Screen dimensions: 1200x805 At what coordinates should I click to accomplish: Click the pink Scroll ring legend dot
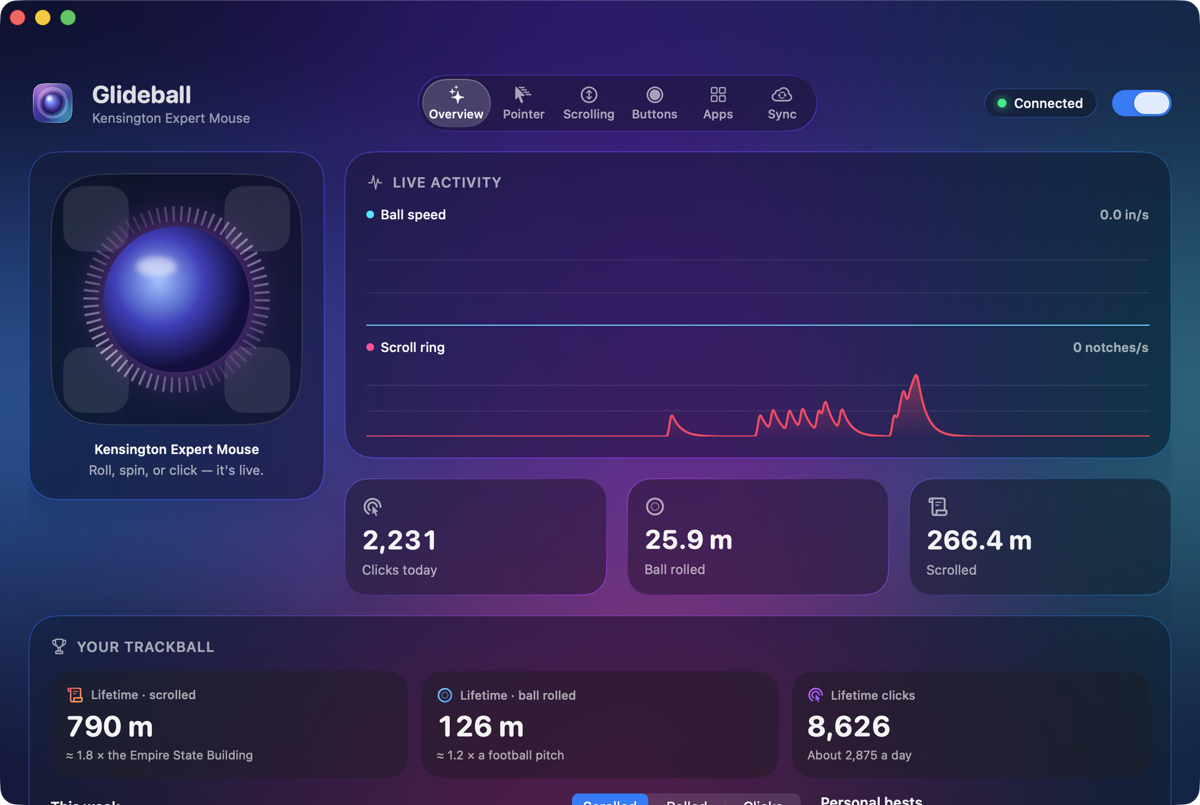pyautogui.click(x=370, y=348)
